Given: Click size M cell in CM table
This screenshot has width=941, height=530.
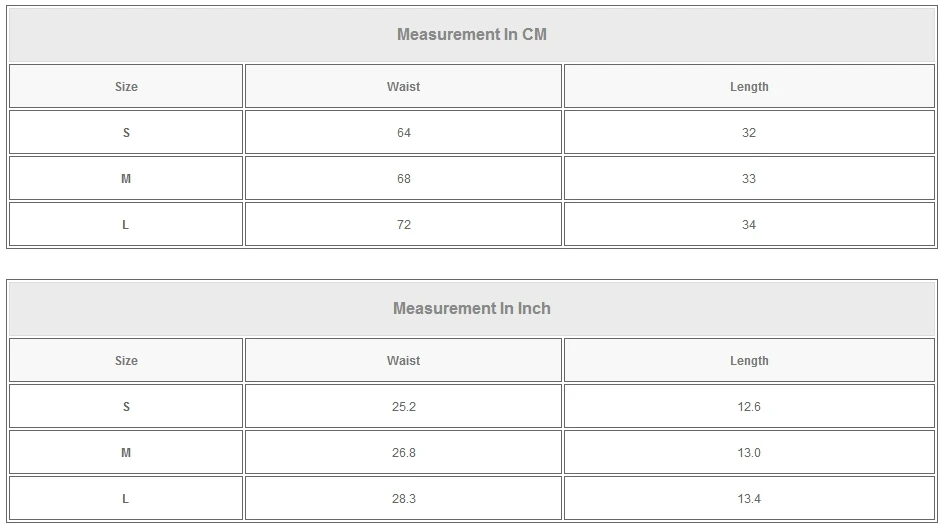Looking at the screenshot, I should tap(126, 179).
